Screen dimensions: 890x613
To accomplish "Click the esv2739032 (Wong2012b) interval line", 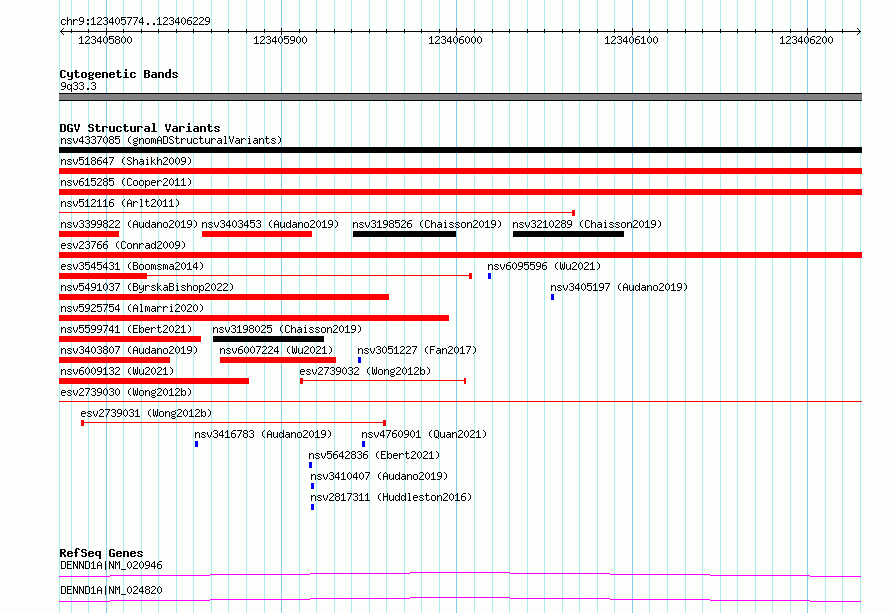I will click(383, 381).
